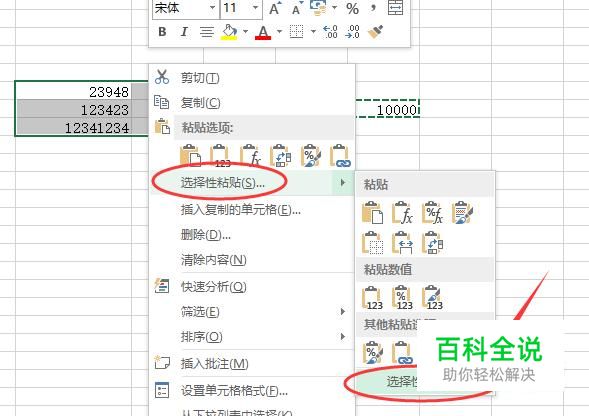Image resolution: width=589 pixels, height=416 pixels.
Task: Click paste link icon under 其他粘贴选项
Action: pyautogui.click(x=402, y=352)
